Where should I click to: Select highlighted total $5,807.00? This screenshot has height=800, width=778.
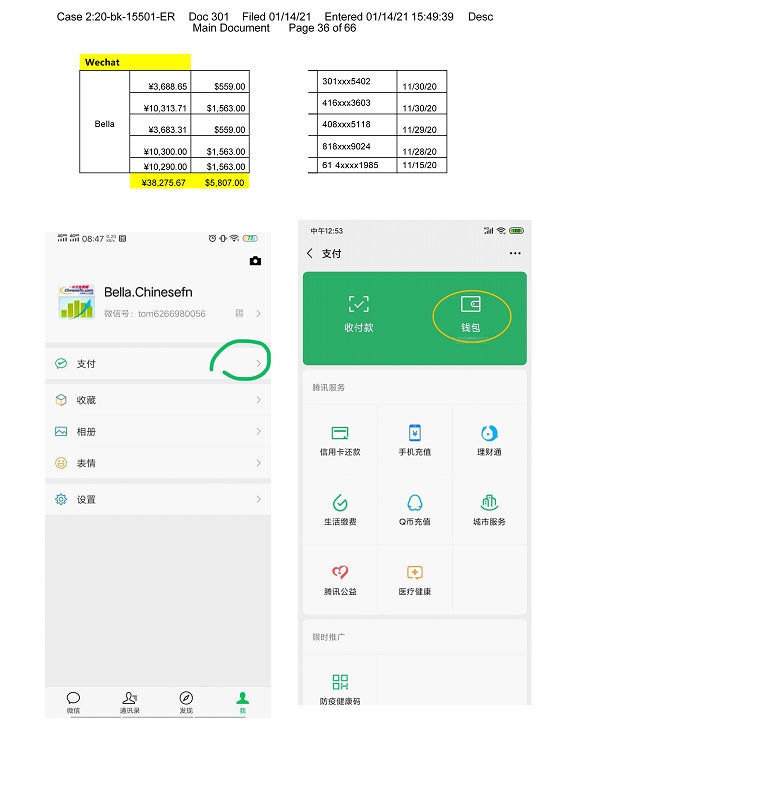(x=224, y=182)
